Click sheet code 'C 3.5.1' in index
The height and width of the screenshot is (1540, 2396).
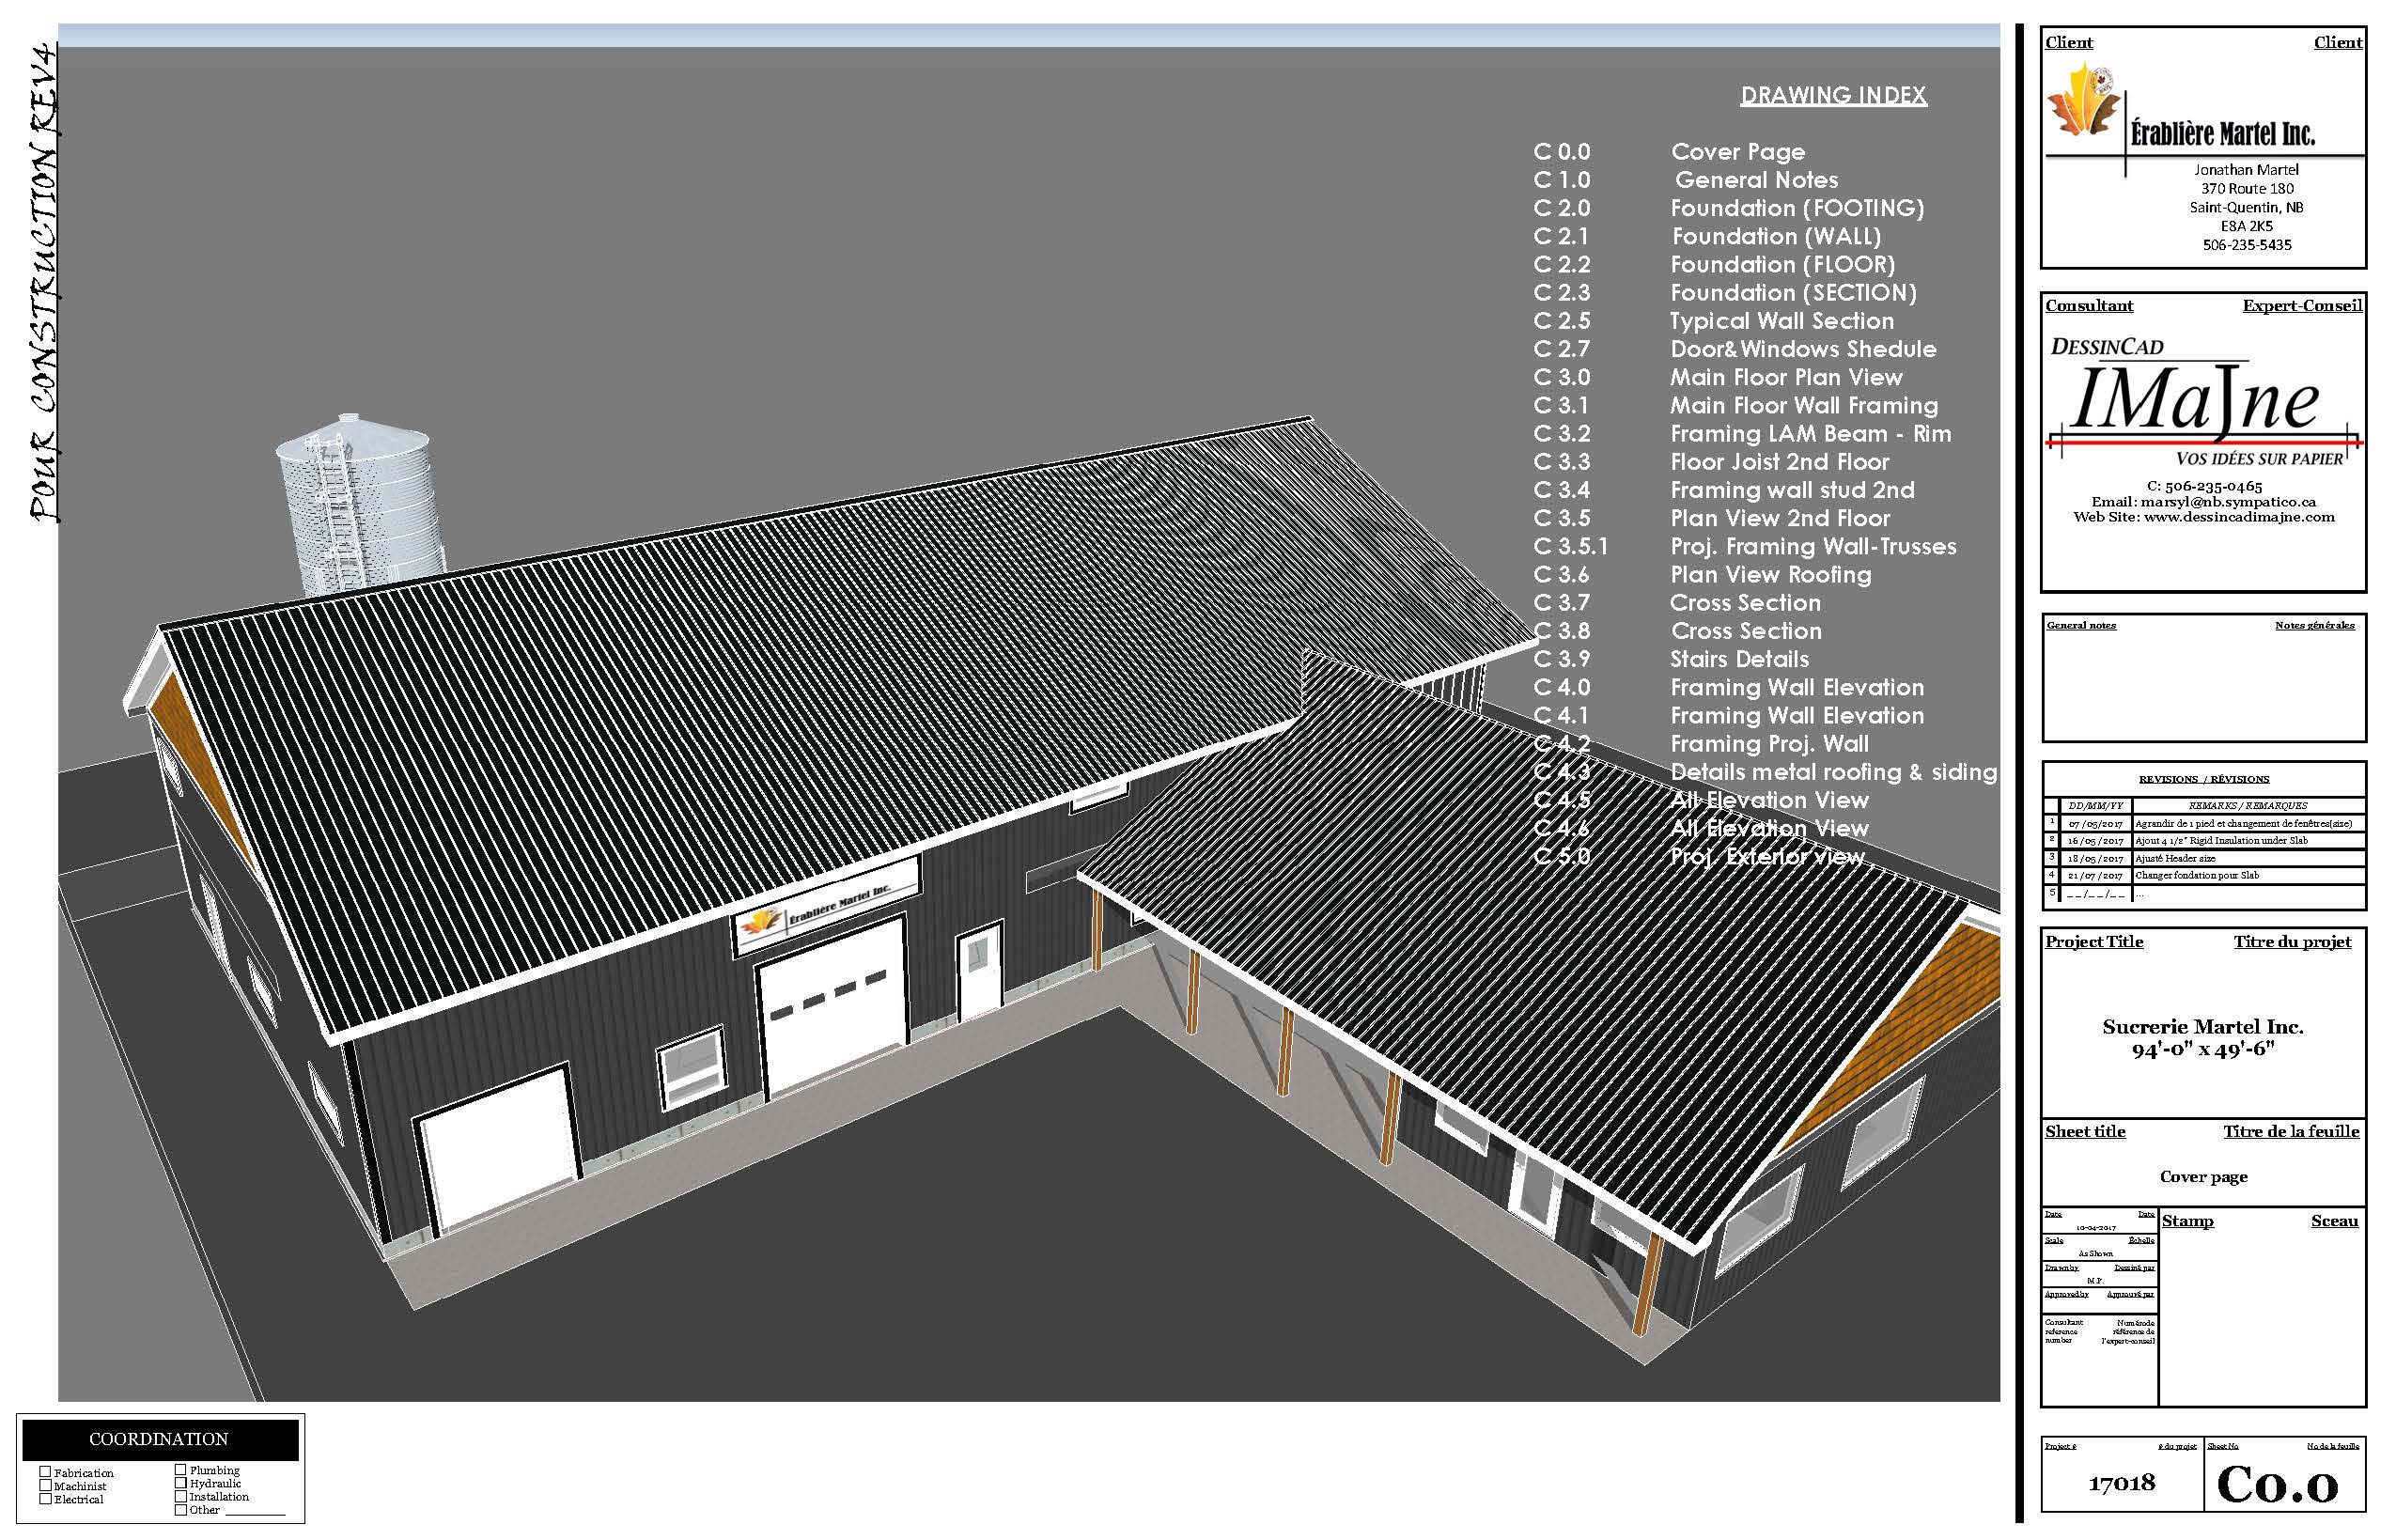pyautogui.click(x=1570, y=546)
